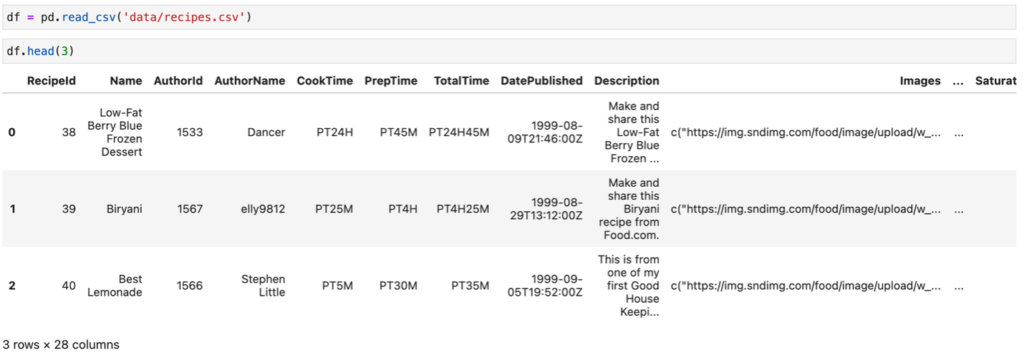Click the PrepTime column header
1024x363 pixels.
(391, 81)
